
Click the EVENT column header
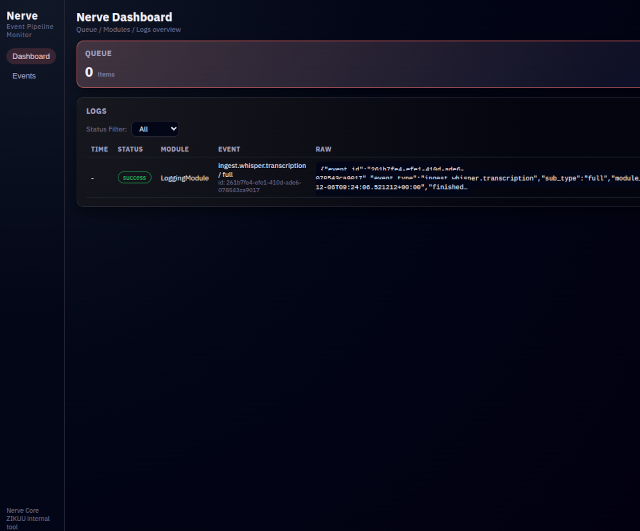tap(229, 149)
